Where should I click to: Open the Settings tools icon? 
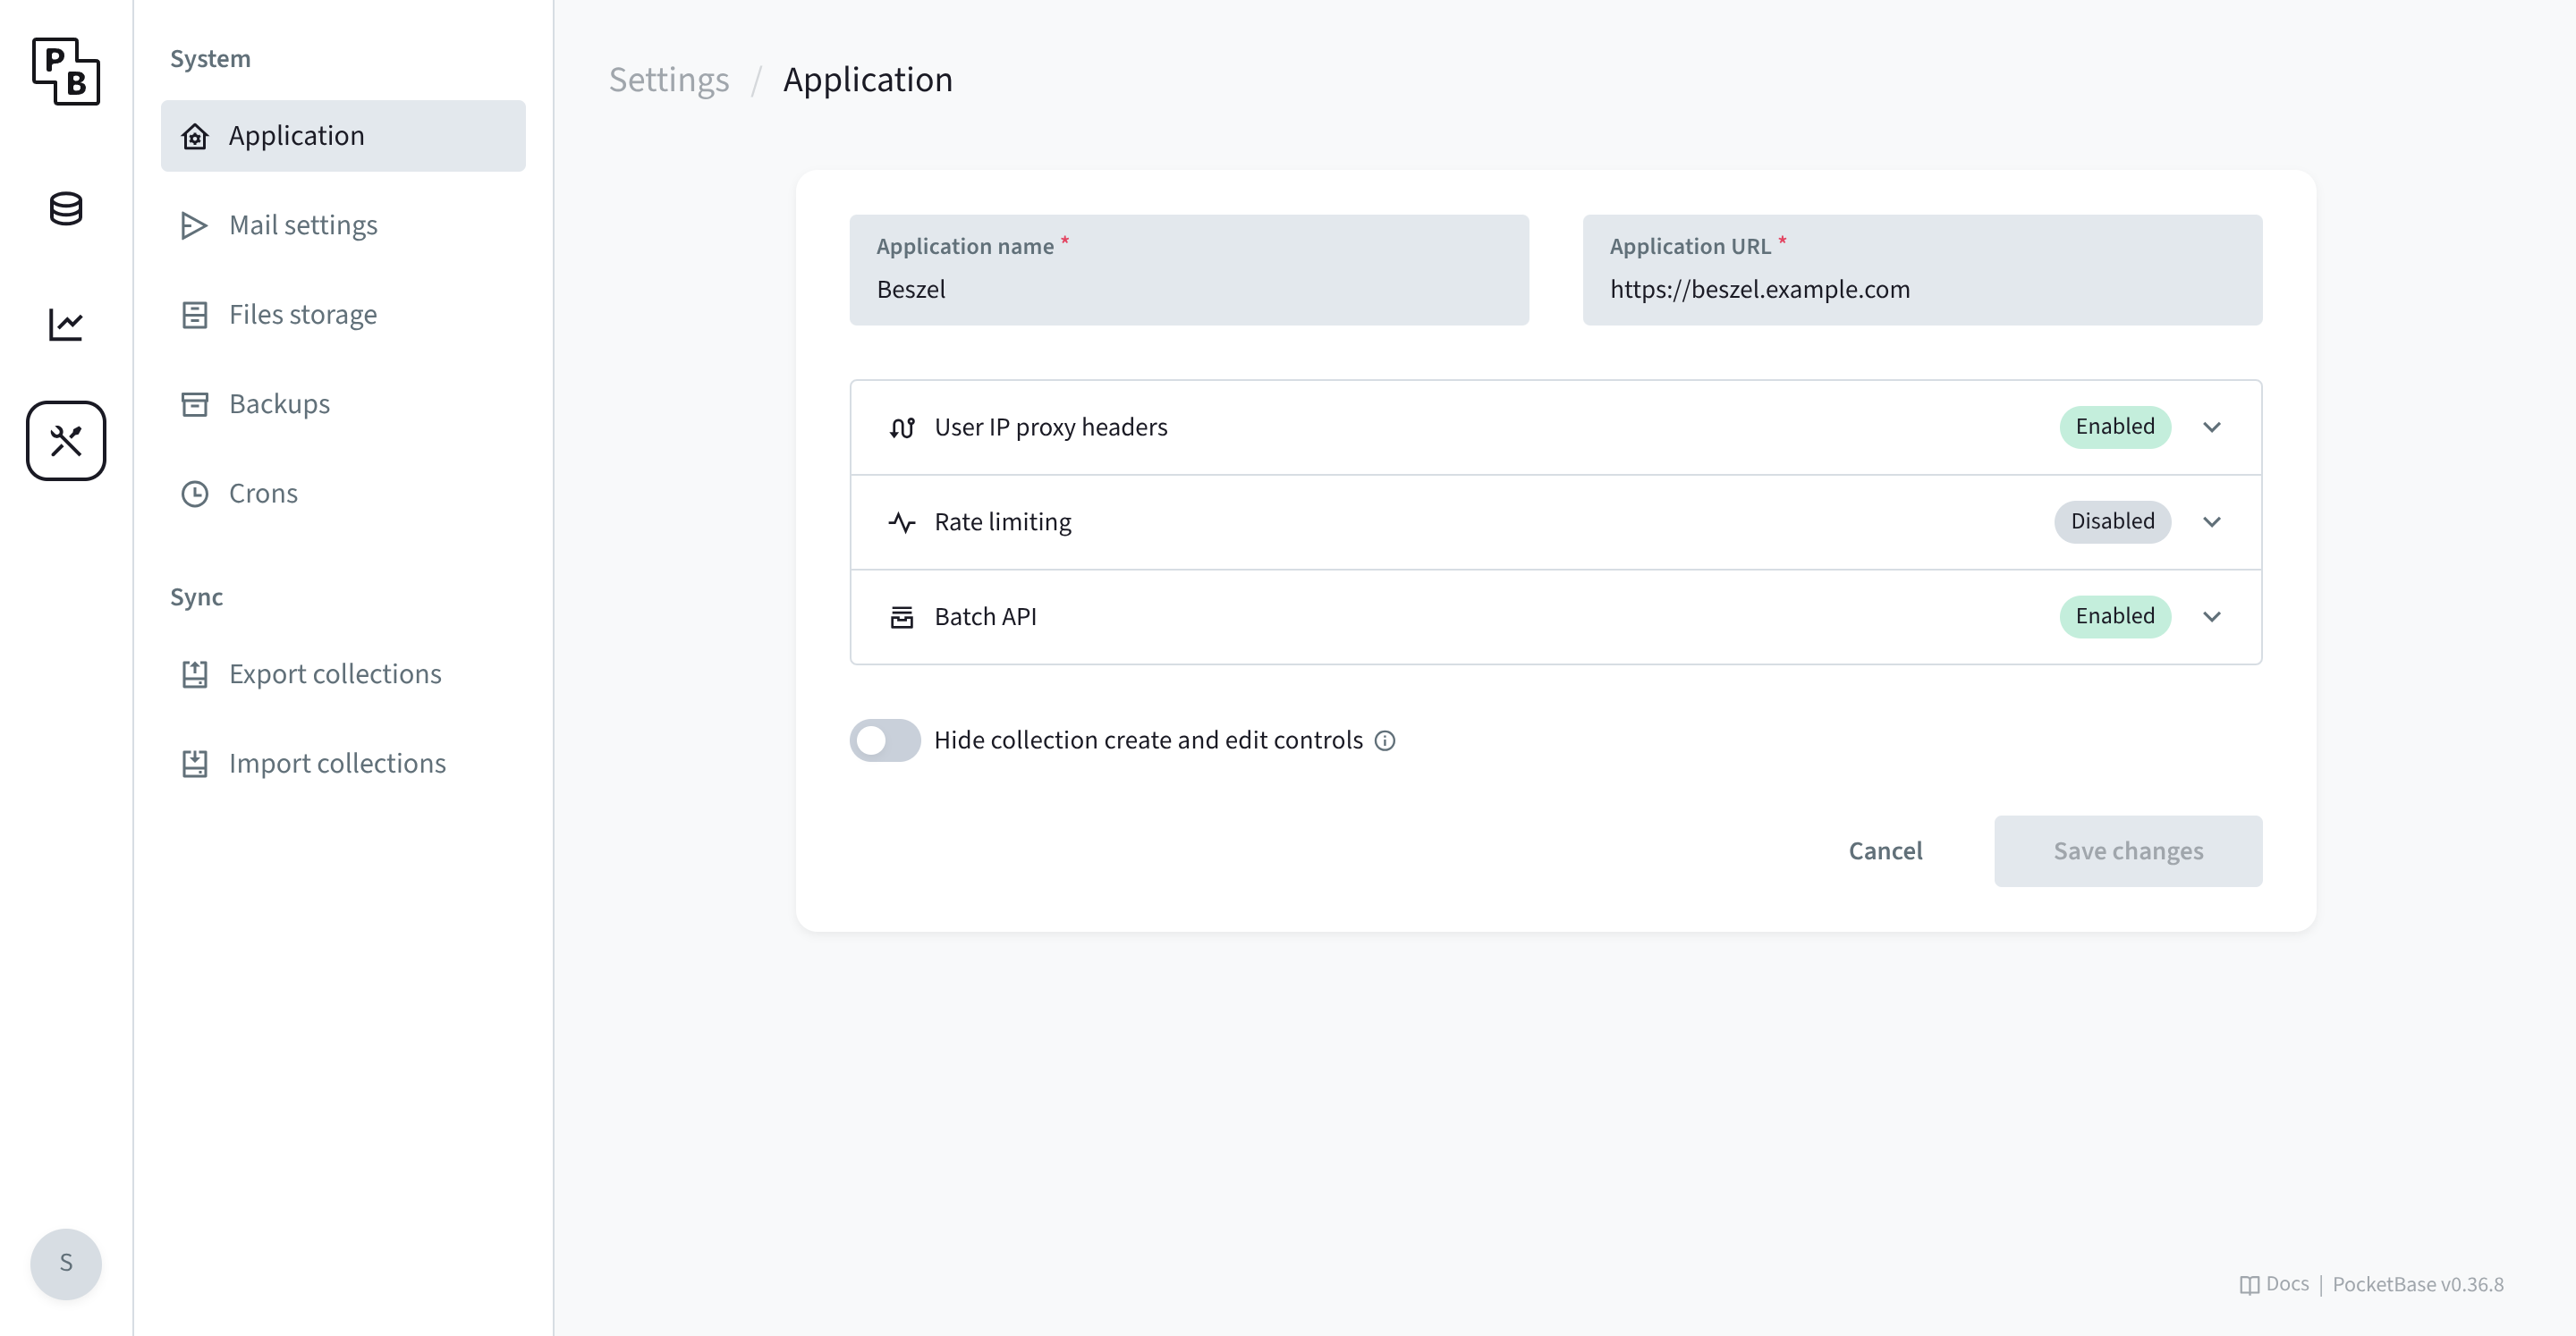click(66, 441)
